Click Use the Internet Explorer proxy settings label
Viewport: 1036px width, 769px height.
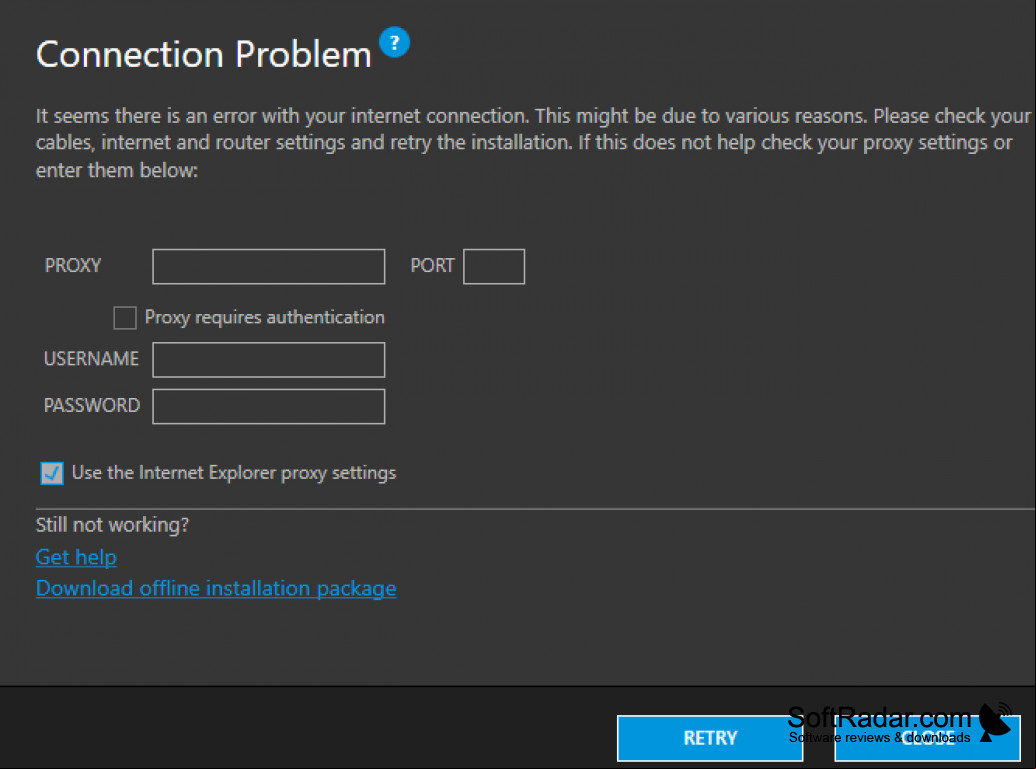click(234, 473)
